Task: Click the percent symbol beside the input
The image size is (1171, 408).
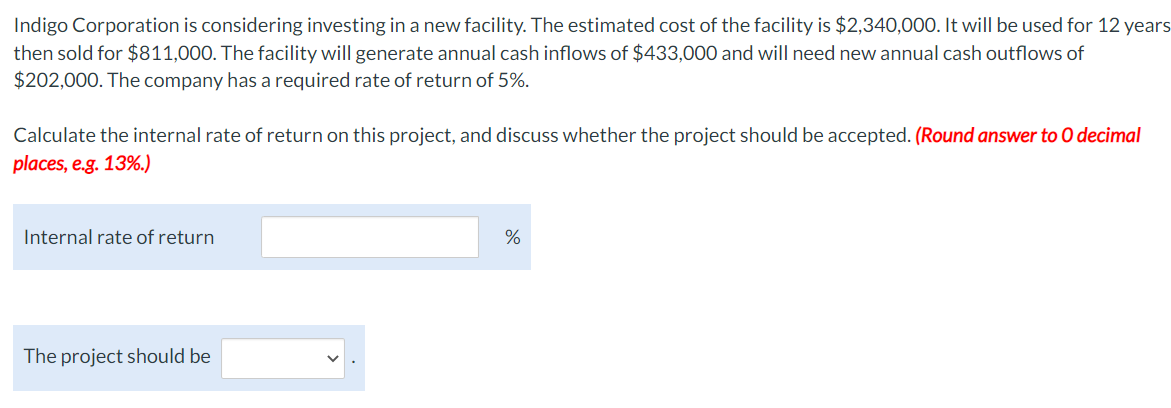Action: (x=512, y=237)
